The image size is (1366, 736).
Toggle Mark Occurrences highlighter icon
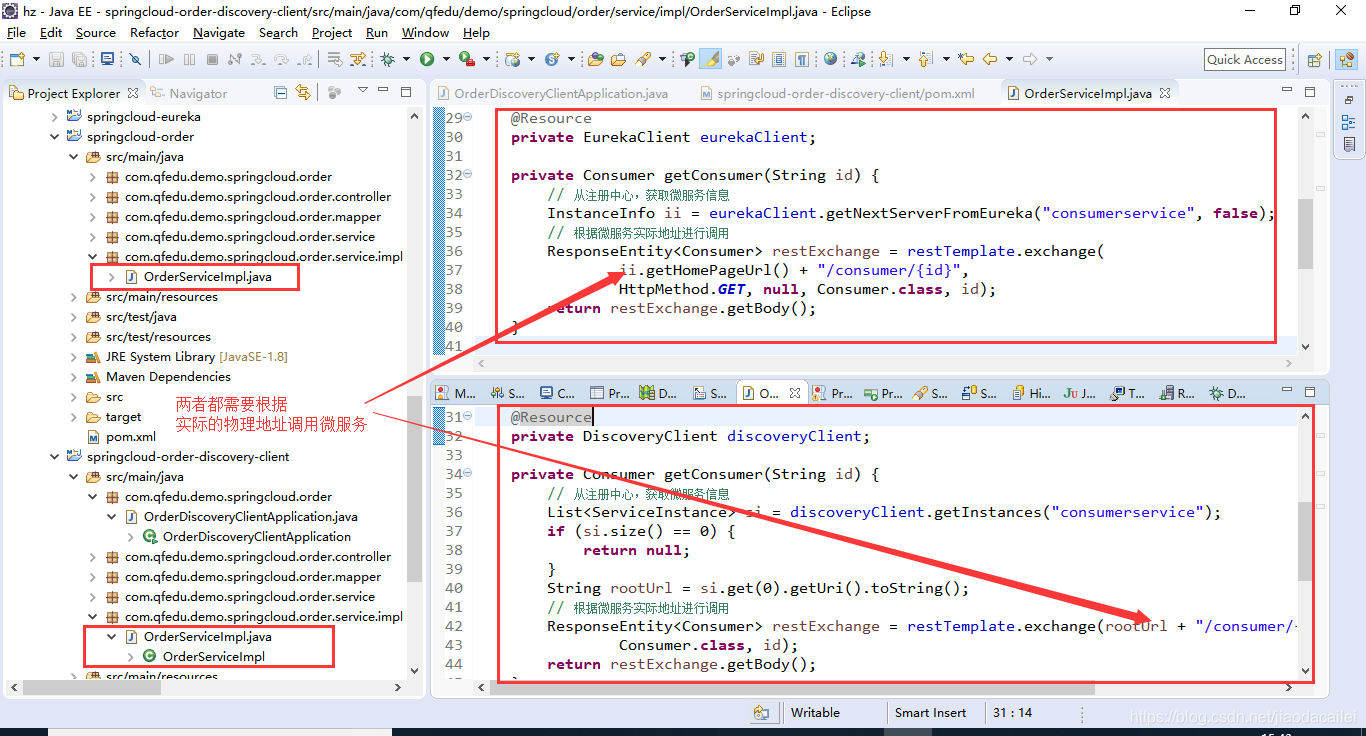click(711, 59)
